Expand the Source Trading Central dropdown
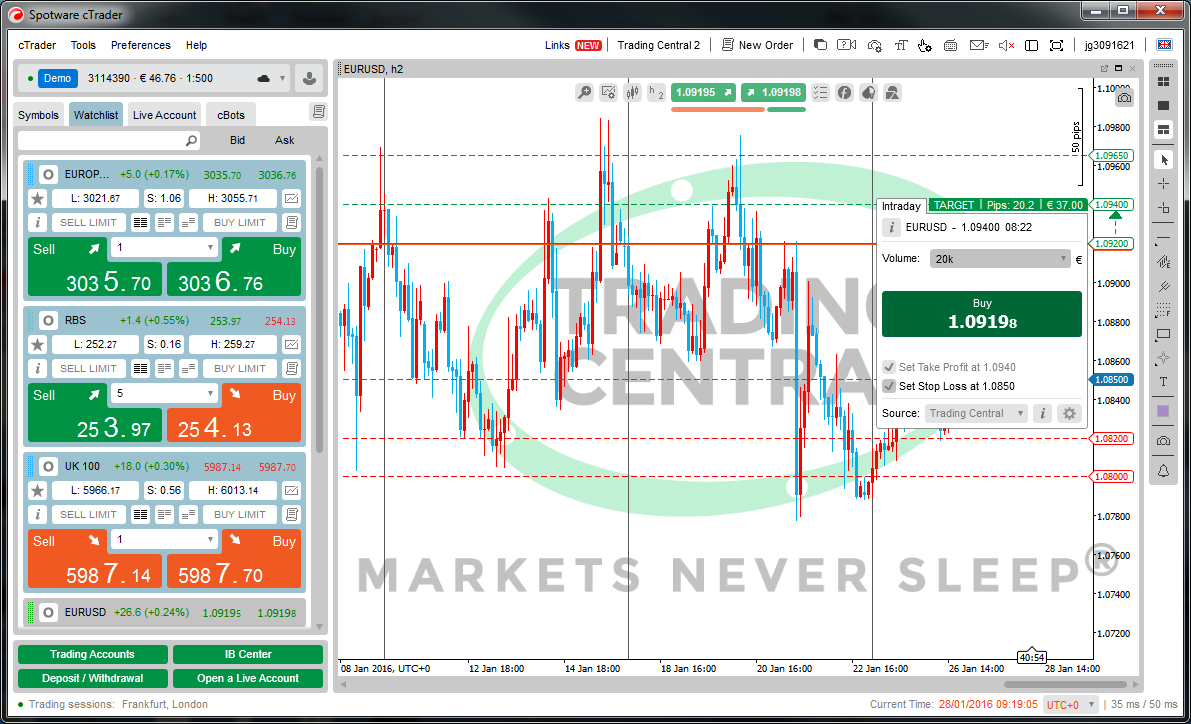Viewport: 1191px width, 724px height. click(x=976, y=413)
